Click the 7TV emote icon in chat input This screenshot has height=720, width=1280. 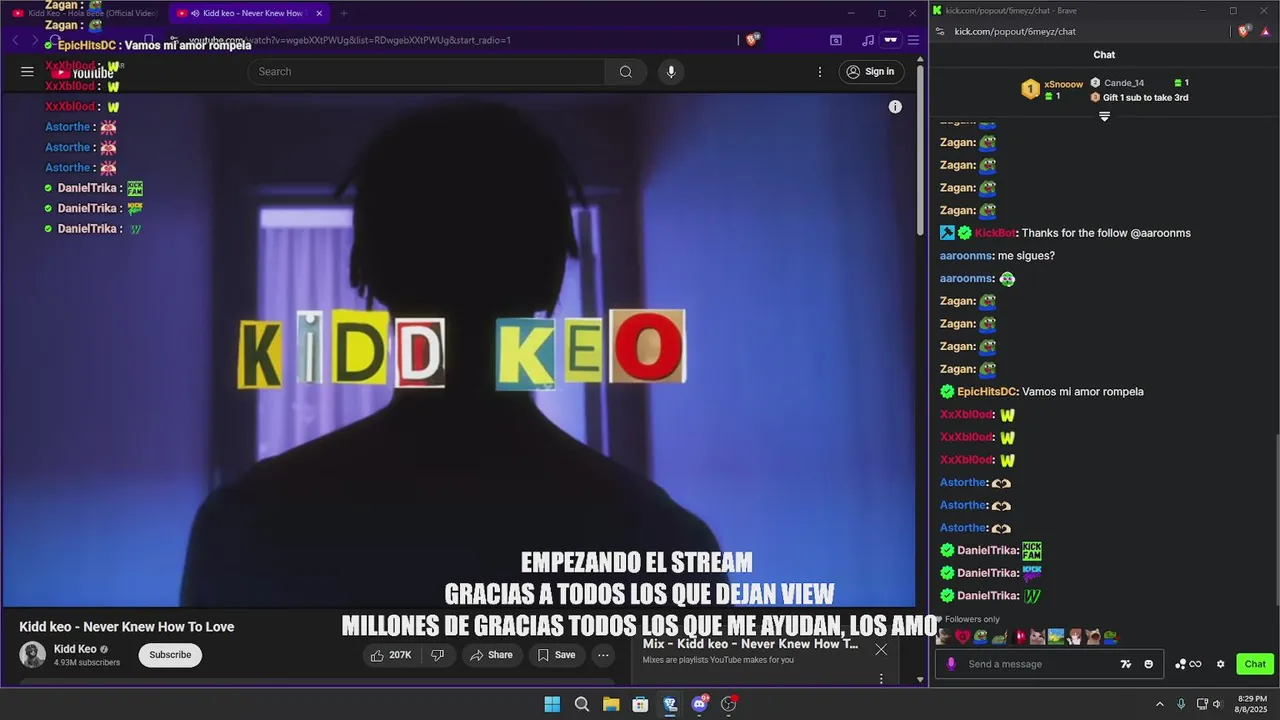click(1126, 664)
